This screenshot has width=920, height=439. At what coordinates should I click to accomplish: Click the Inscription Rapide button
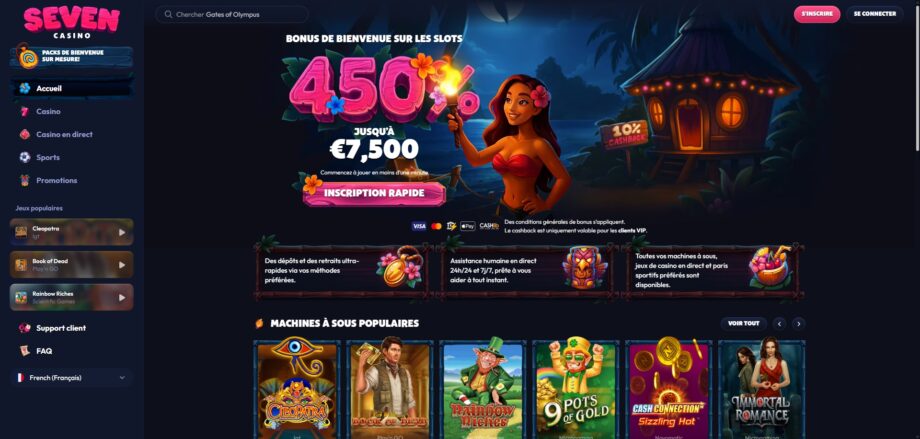pos(374,194)
